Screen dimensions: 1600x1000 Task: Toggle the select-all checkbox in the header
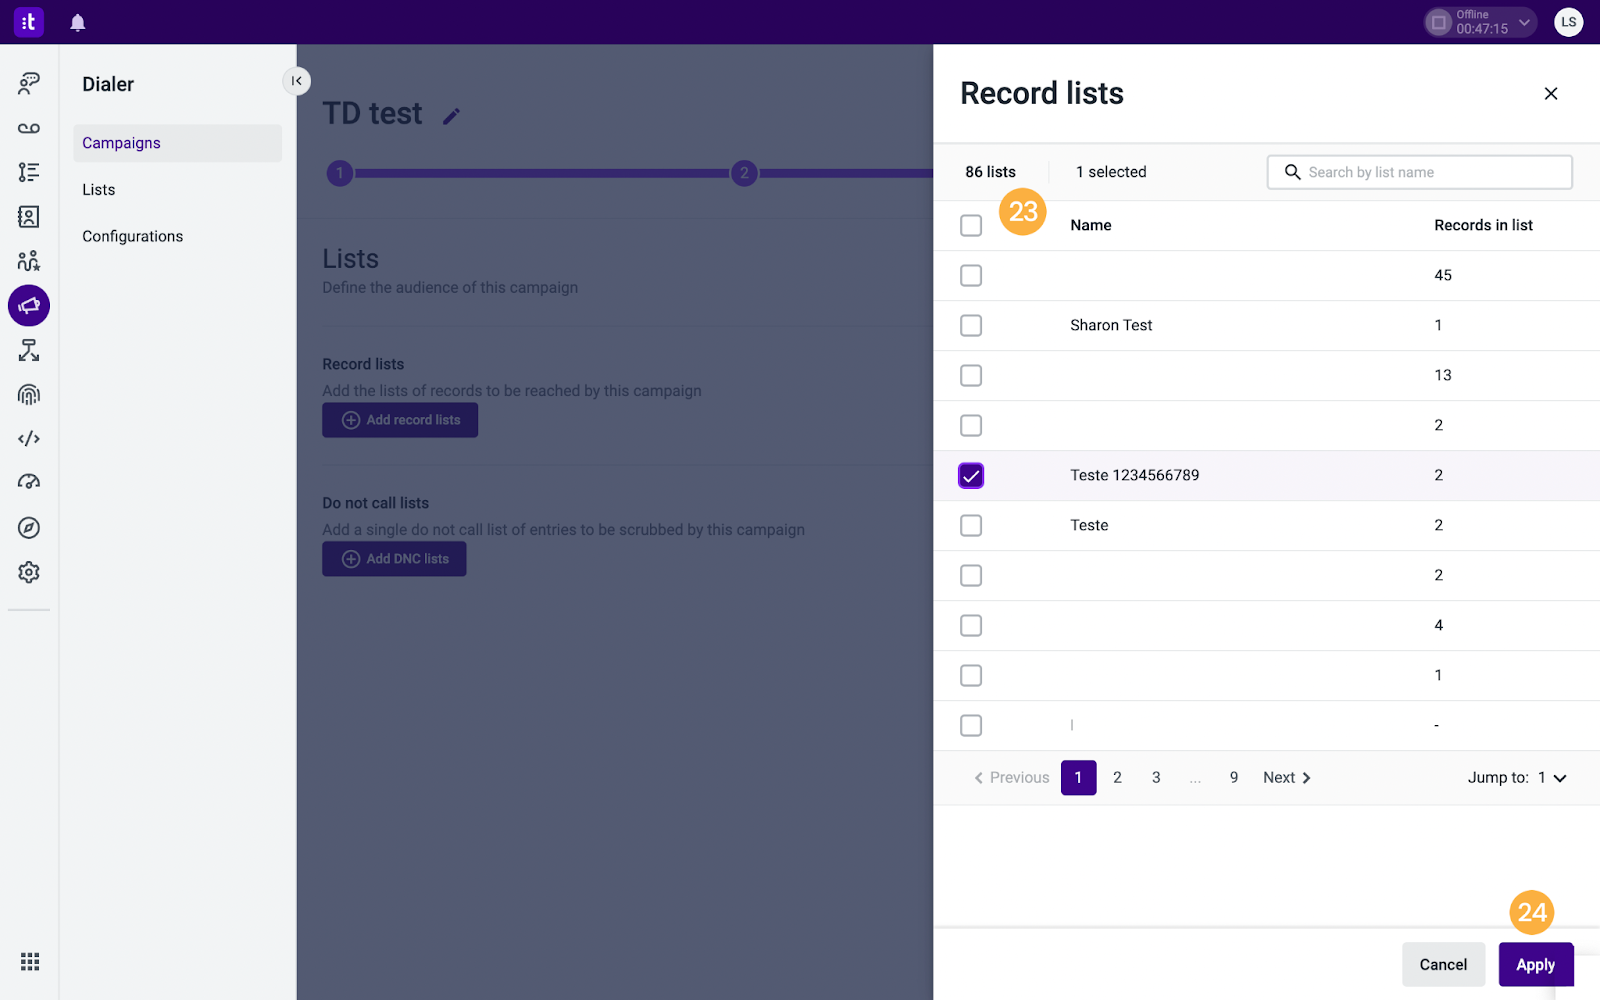pyautogui.click(x=971, y=225)
